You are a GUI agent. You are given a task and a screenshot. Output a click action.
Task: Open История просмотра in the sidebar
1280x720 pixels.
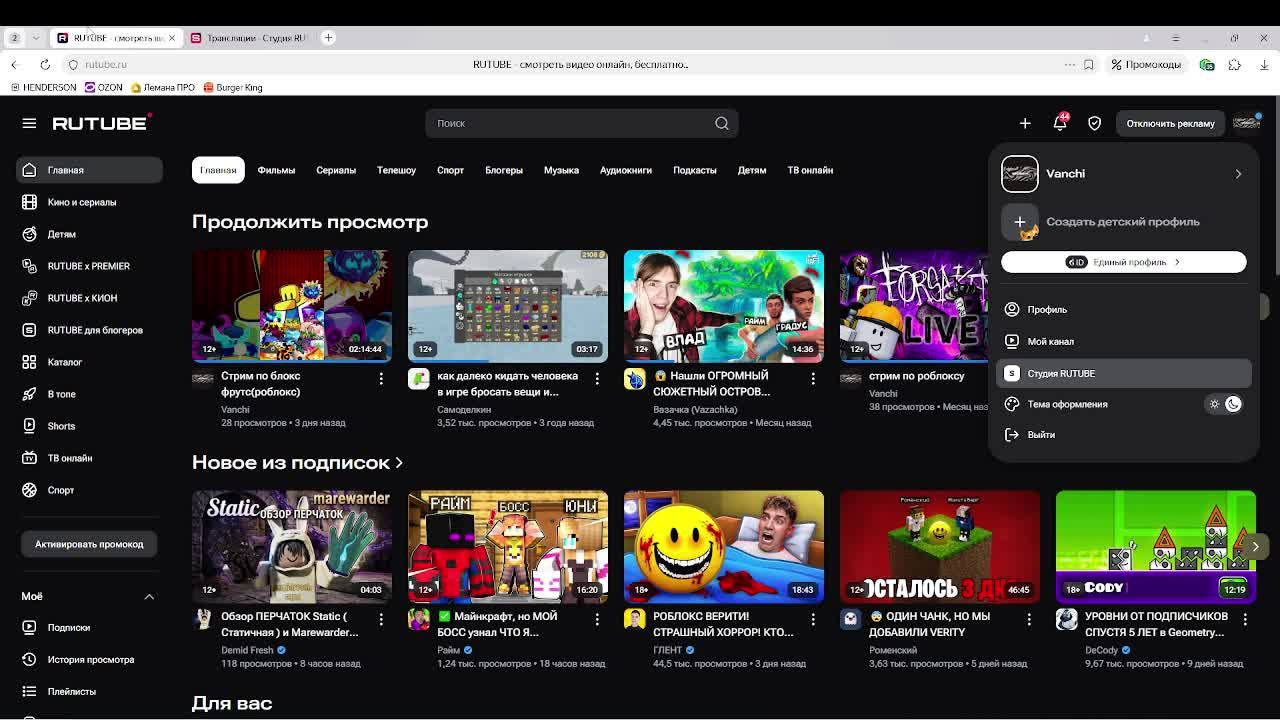coord(89,659)
